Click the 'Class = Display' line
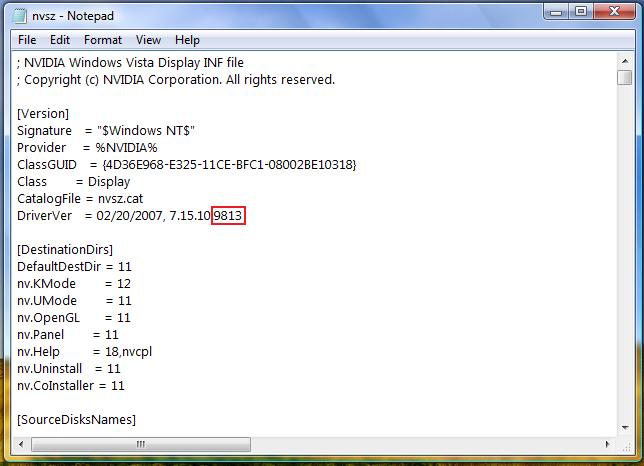The image size is (644, 466). pyautogui.click(x=74, y=181)
